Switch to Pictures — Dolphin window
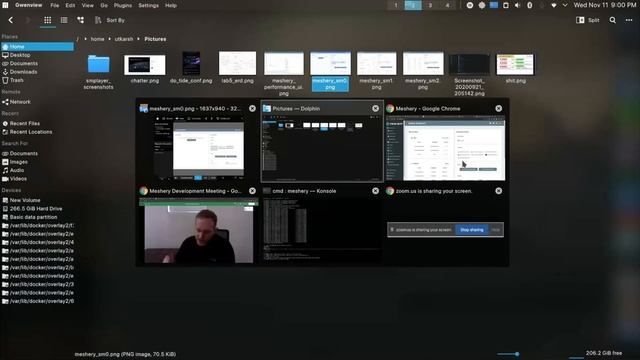Viewport: 640px width, 360px height. [322, 142]
